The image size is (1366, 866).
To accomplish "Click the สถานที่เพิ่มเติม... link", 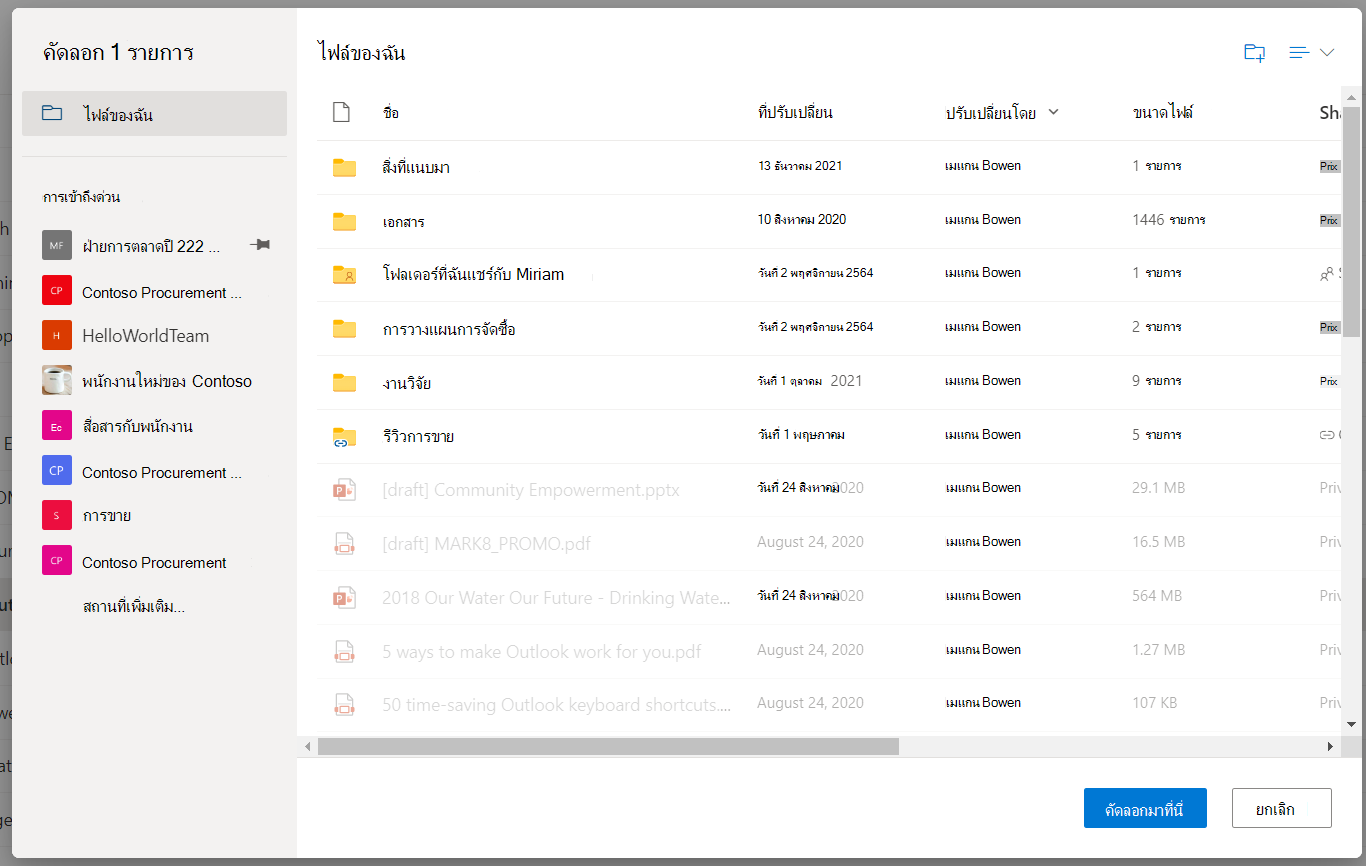I will click(x=134, y=607).
